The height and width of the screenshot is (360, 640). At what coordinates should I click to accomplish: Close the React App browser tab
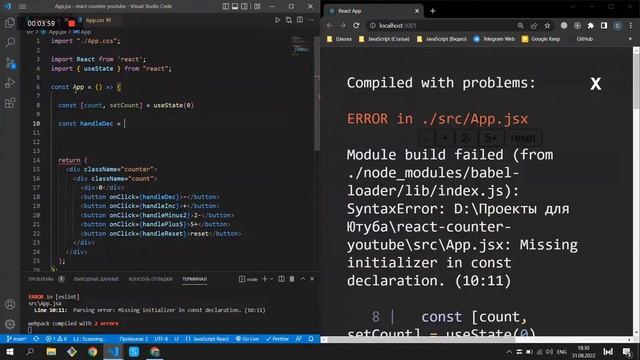[x=417, y=11]
